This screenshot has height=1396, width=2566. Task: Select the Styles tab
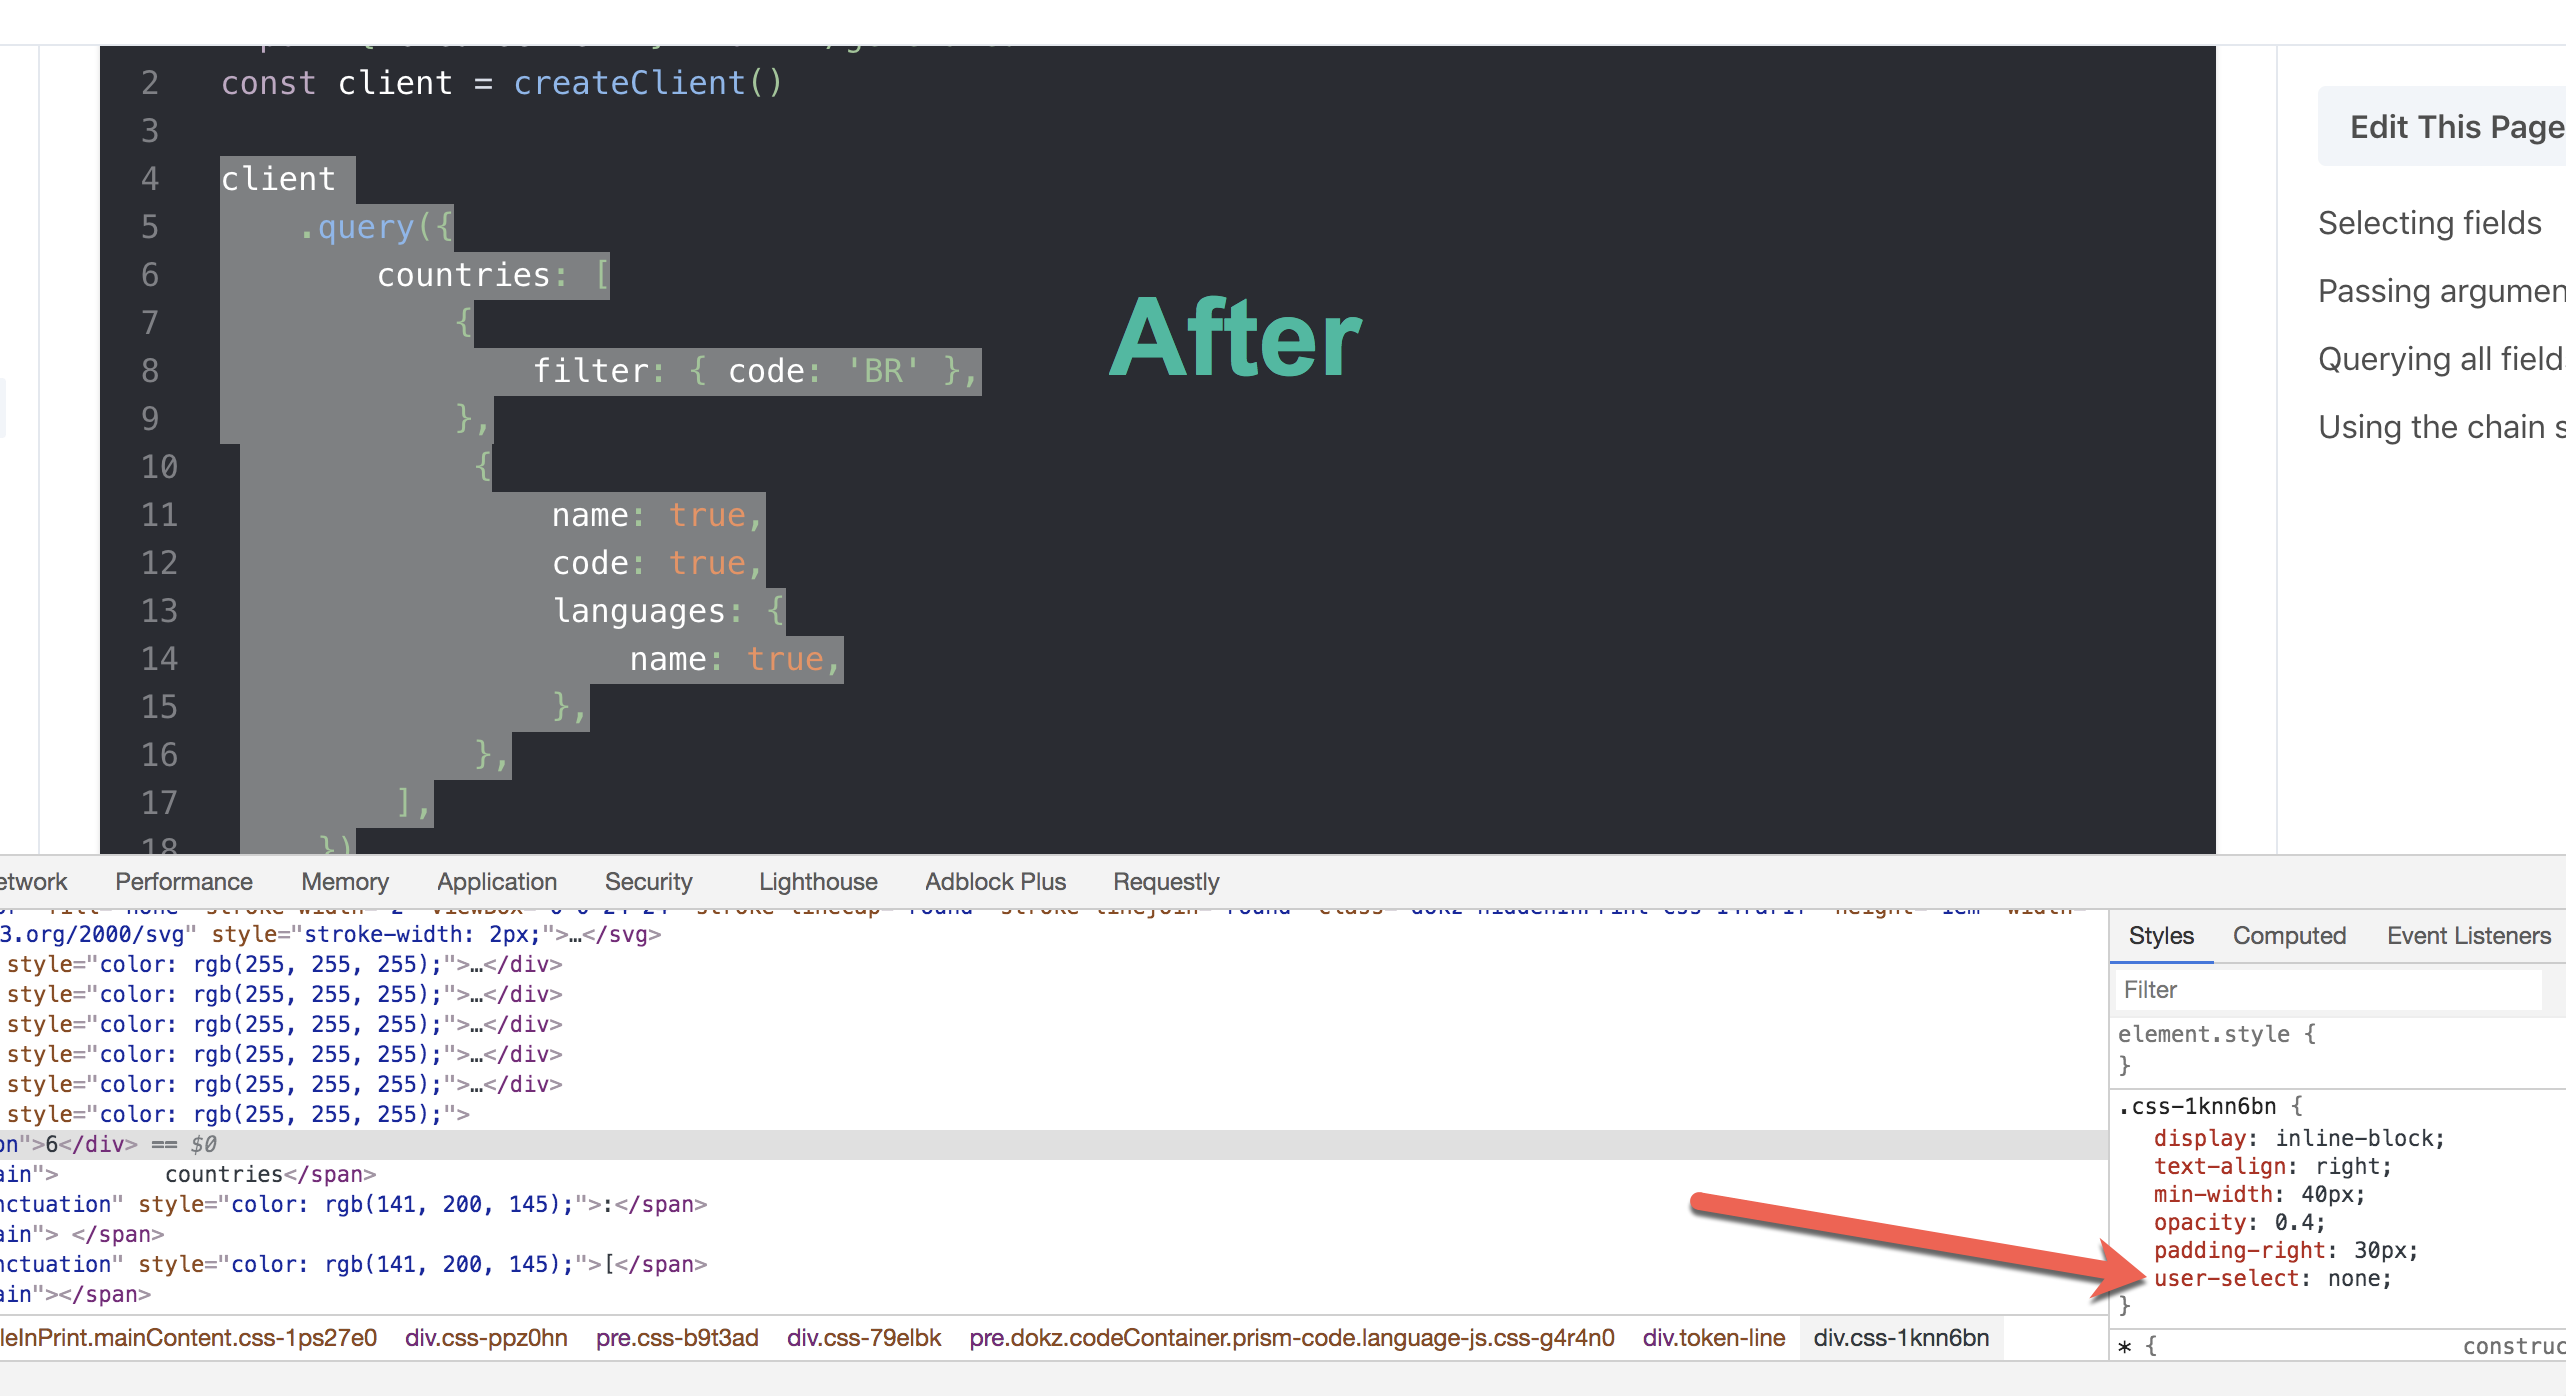tap(2160, 936)
